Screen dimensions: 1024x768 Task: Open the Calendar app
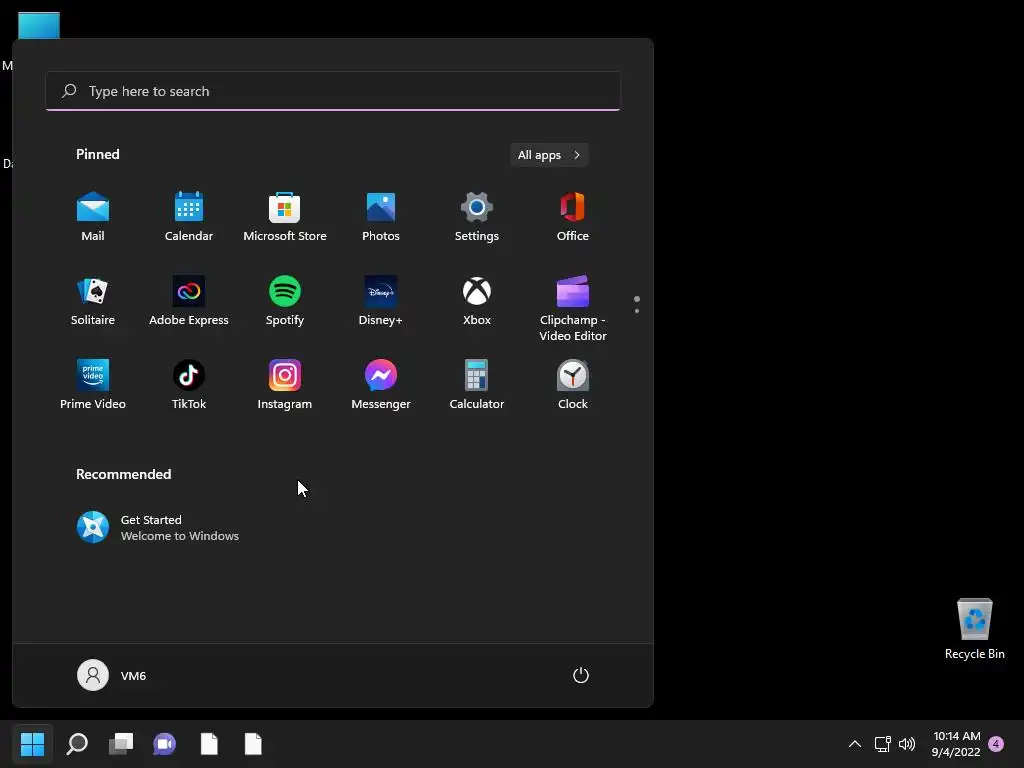coord(189,217)
